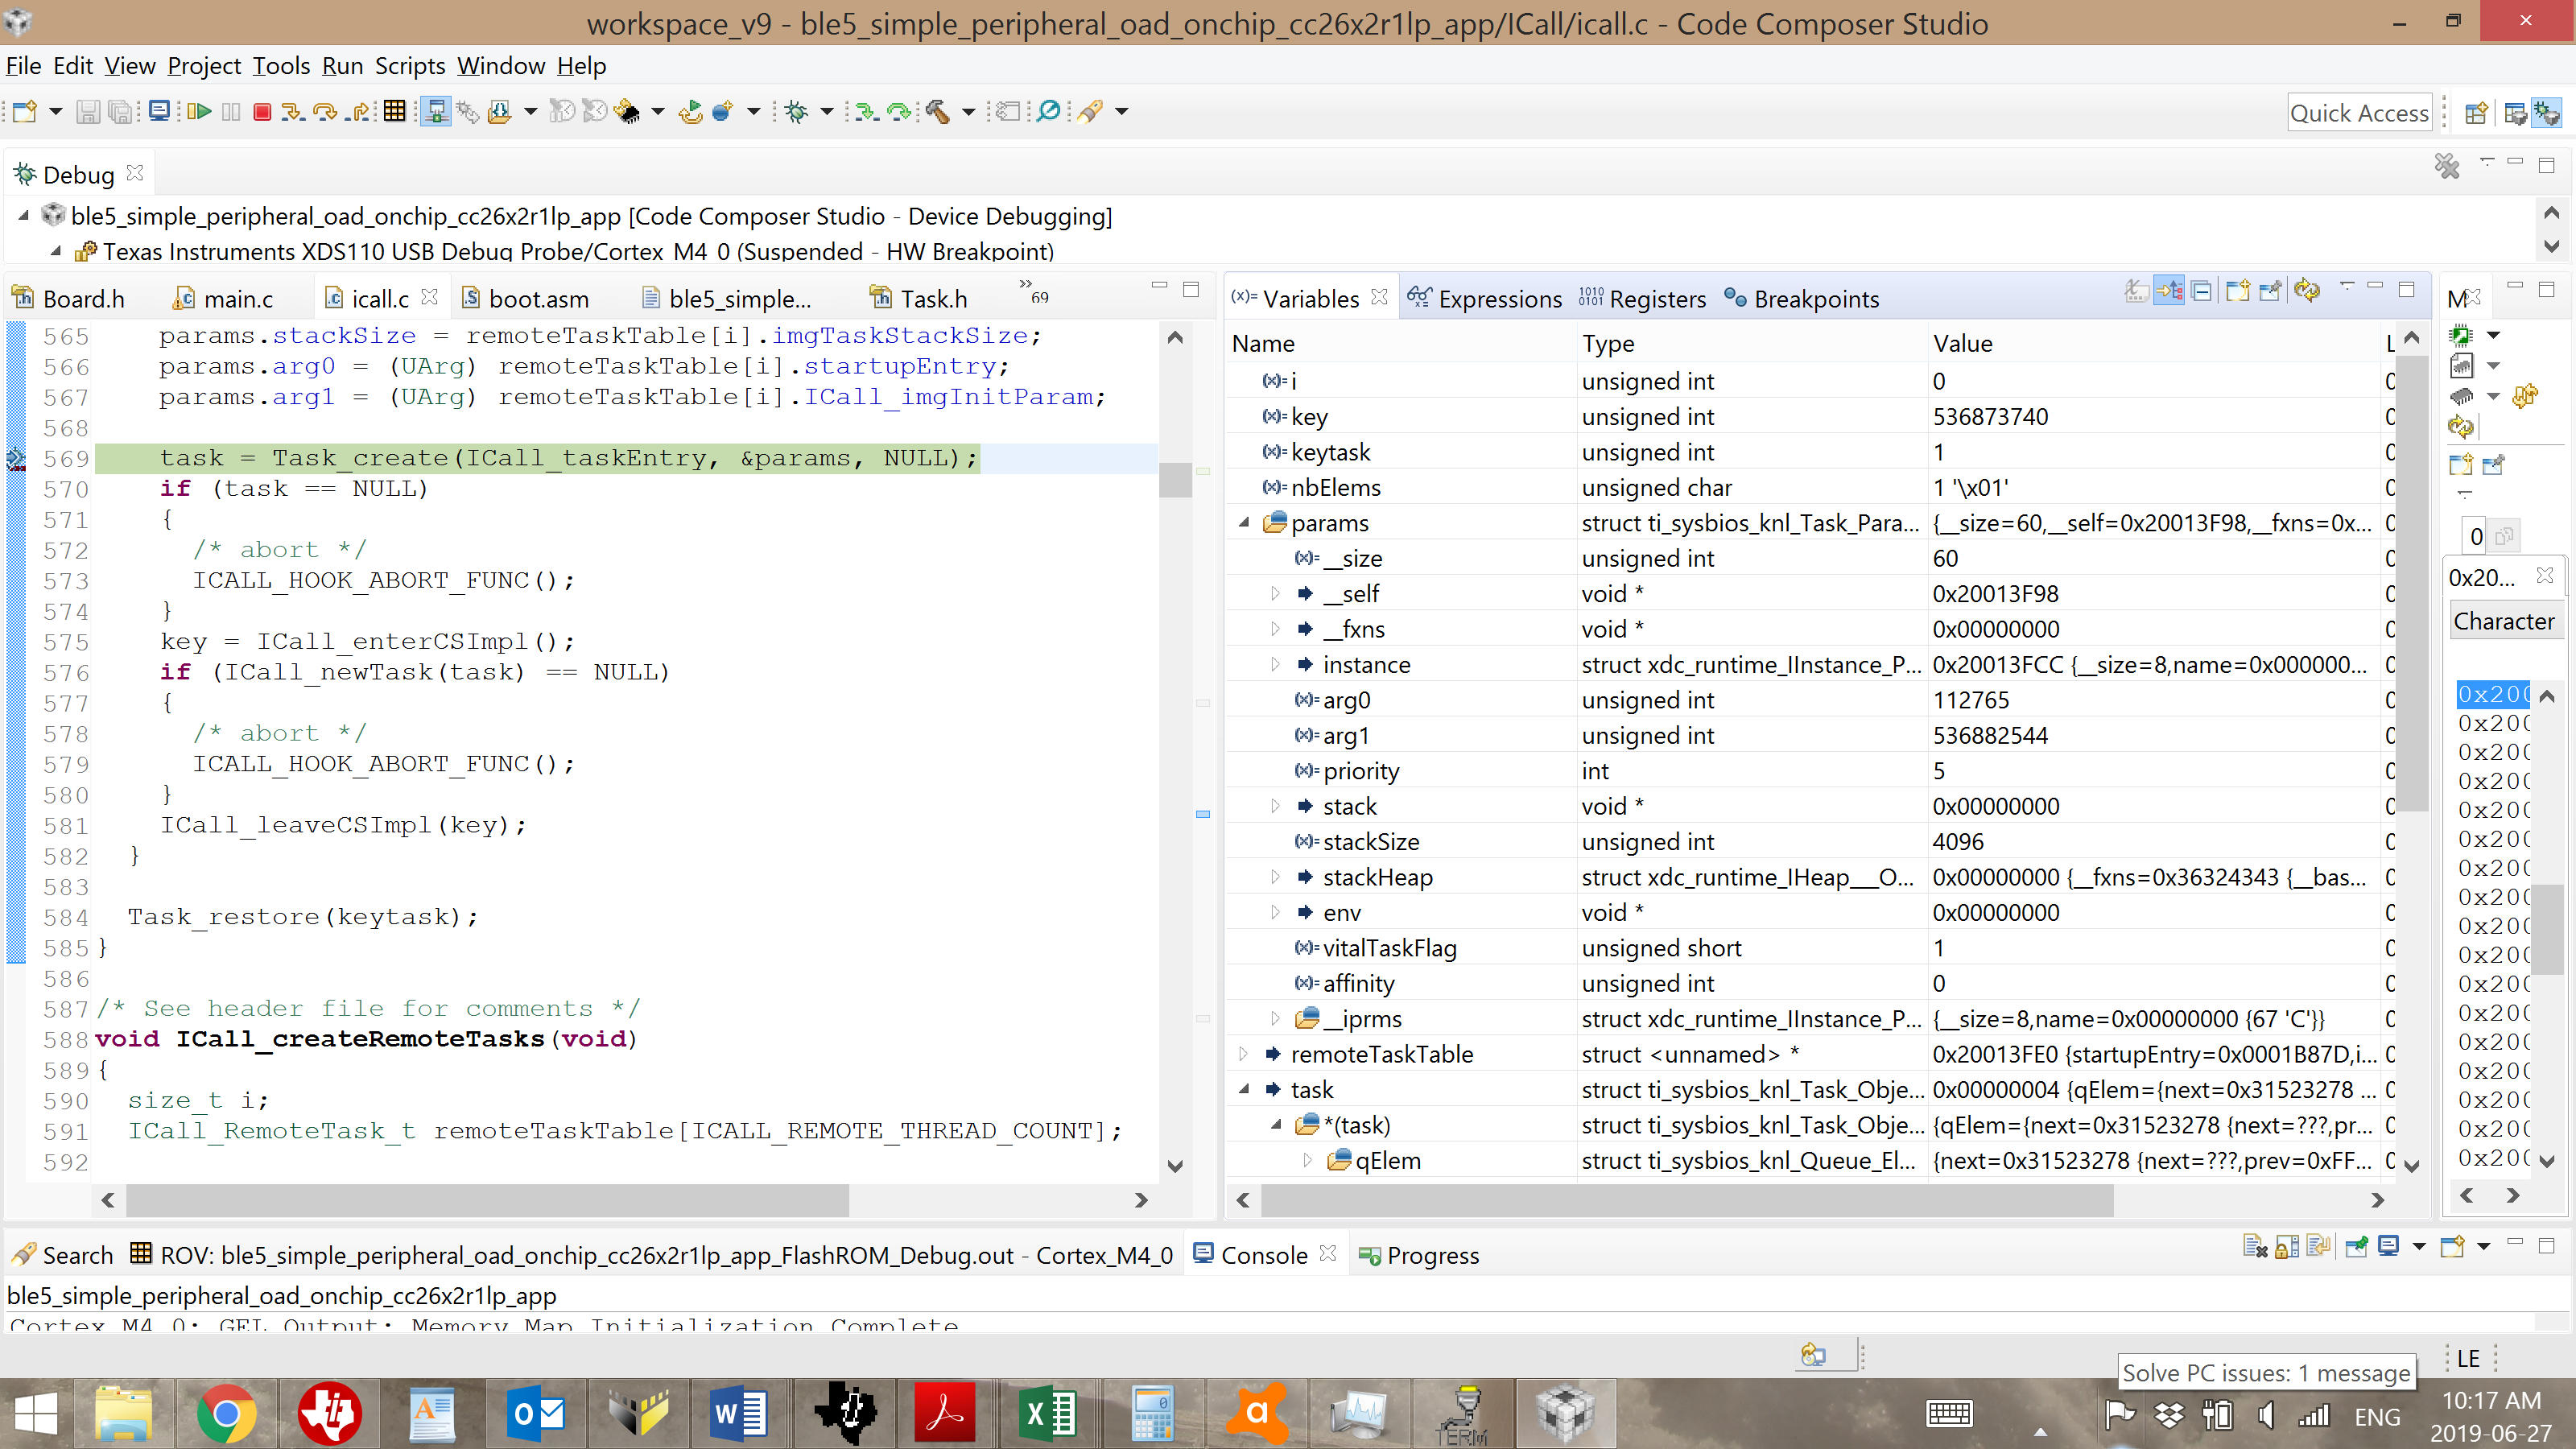The image size is (2576, 1449).
Task: Open Microsoft Word from the taskbar
Action: click(740, 1413)
